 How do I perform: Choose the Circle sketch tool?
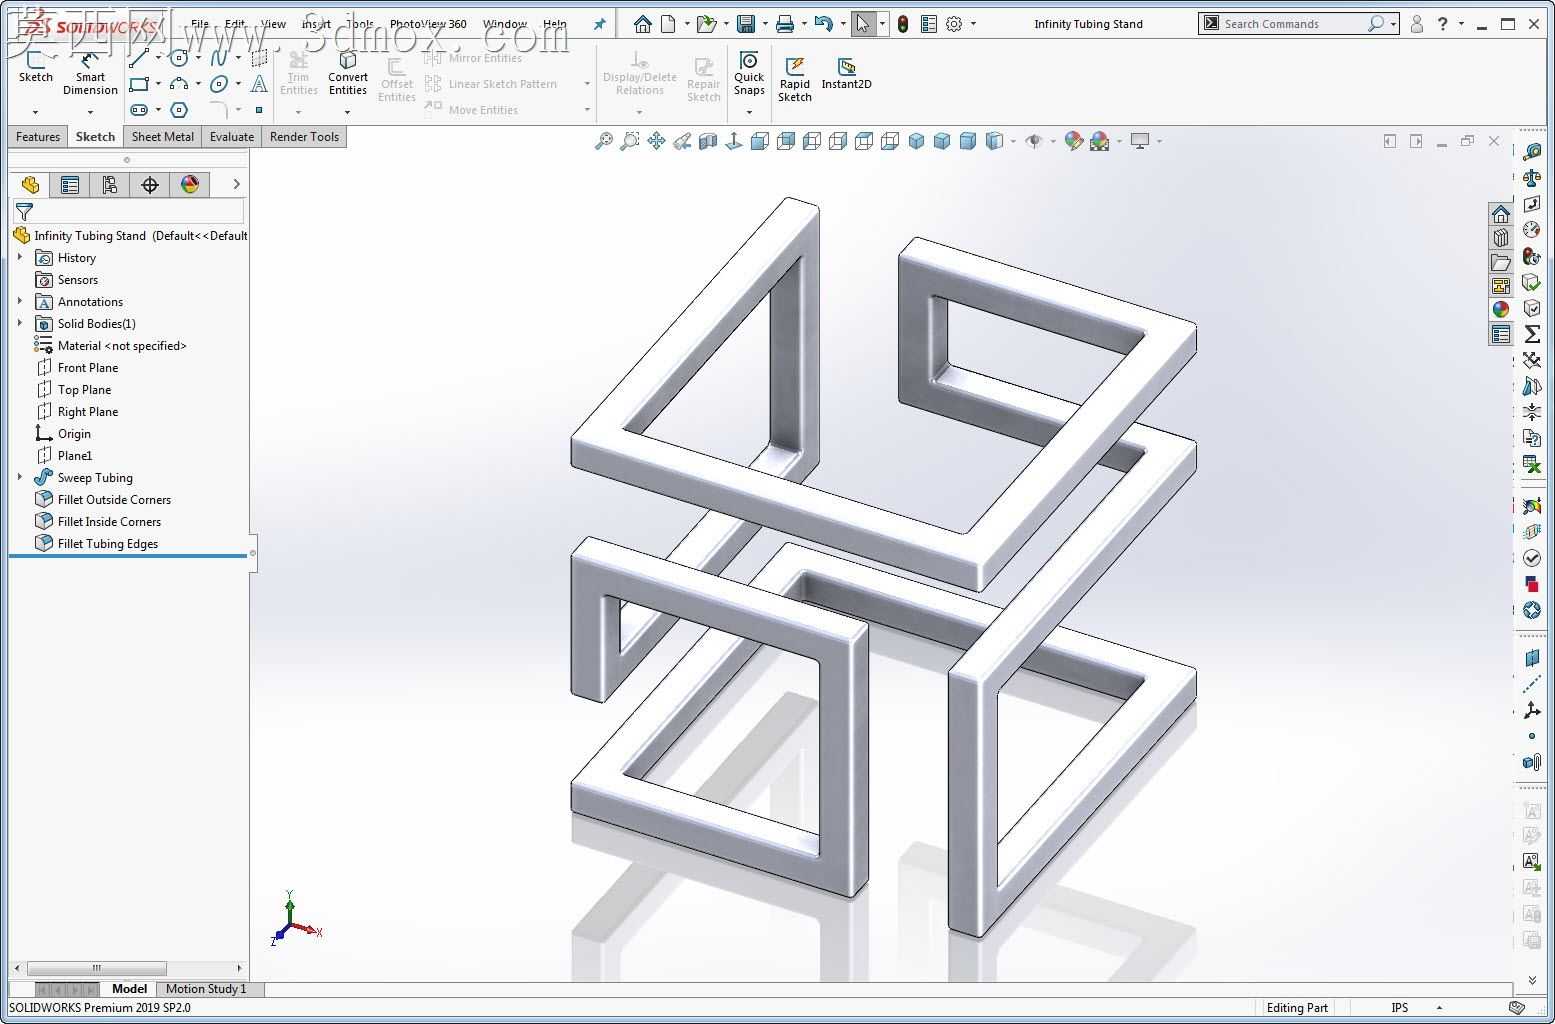click(x=179, y=58)
